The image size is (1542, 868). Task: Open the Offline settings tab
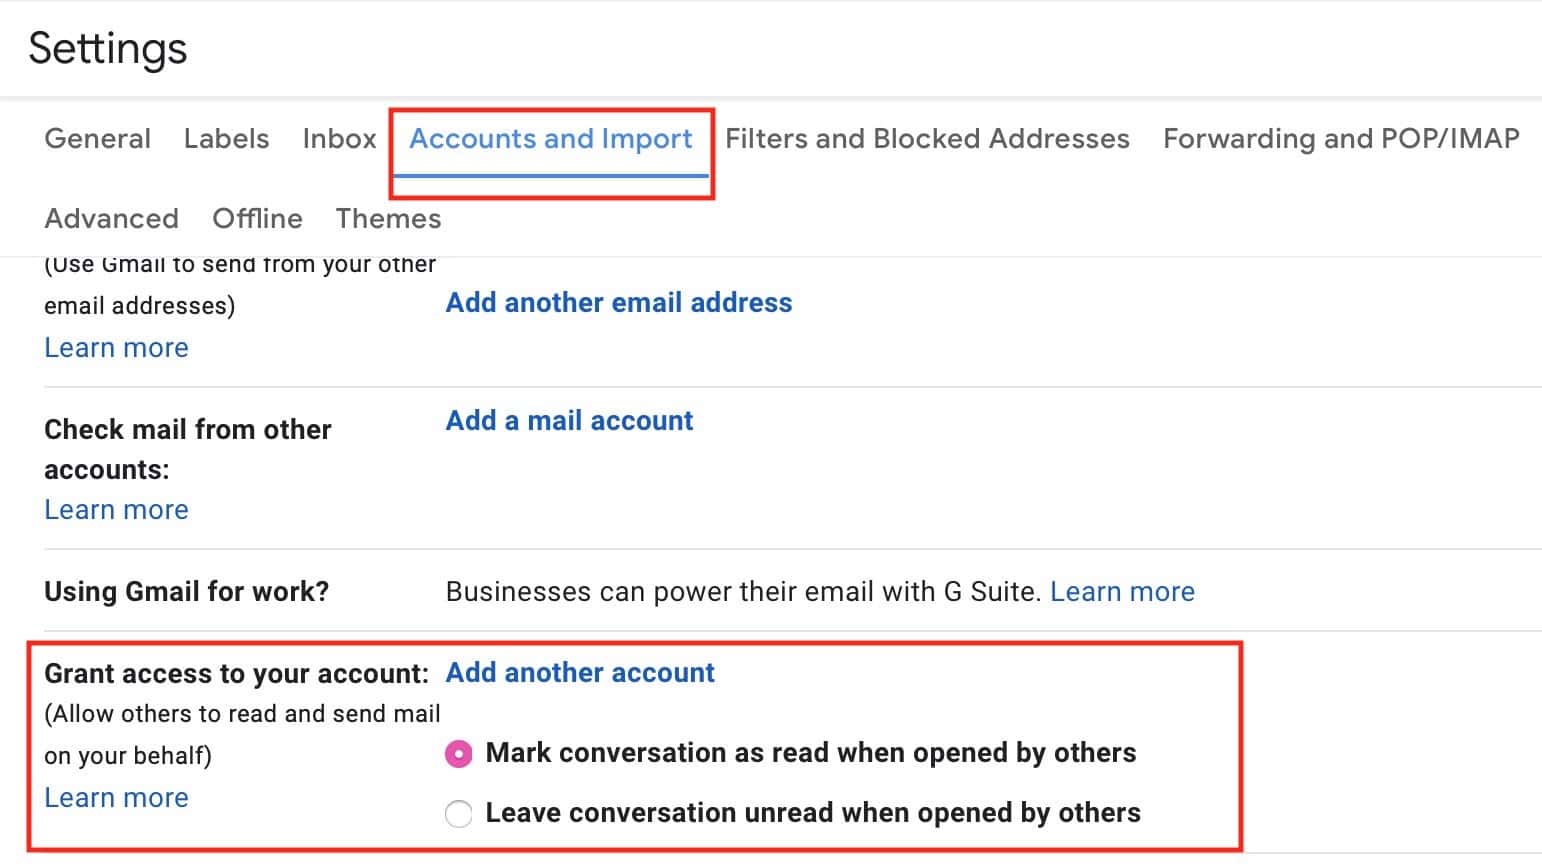tap(257, 218)
